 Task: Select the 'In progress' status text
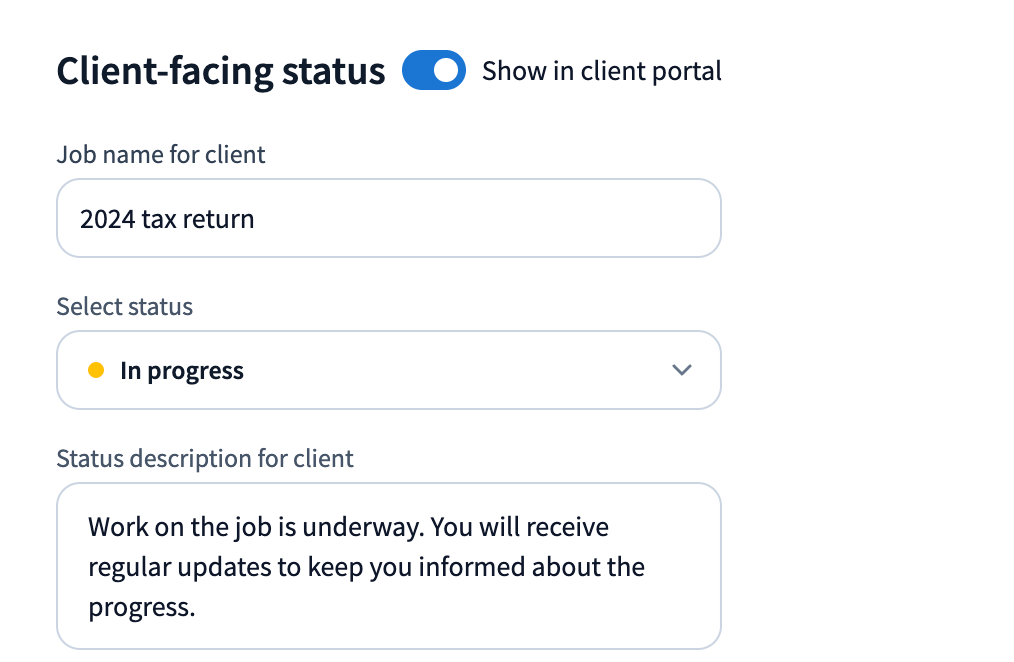point(182,371)
